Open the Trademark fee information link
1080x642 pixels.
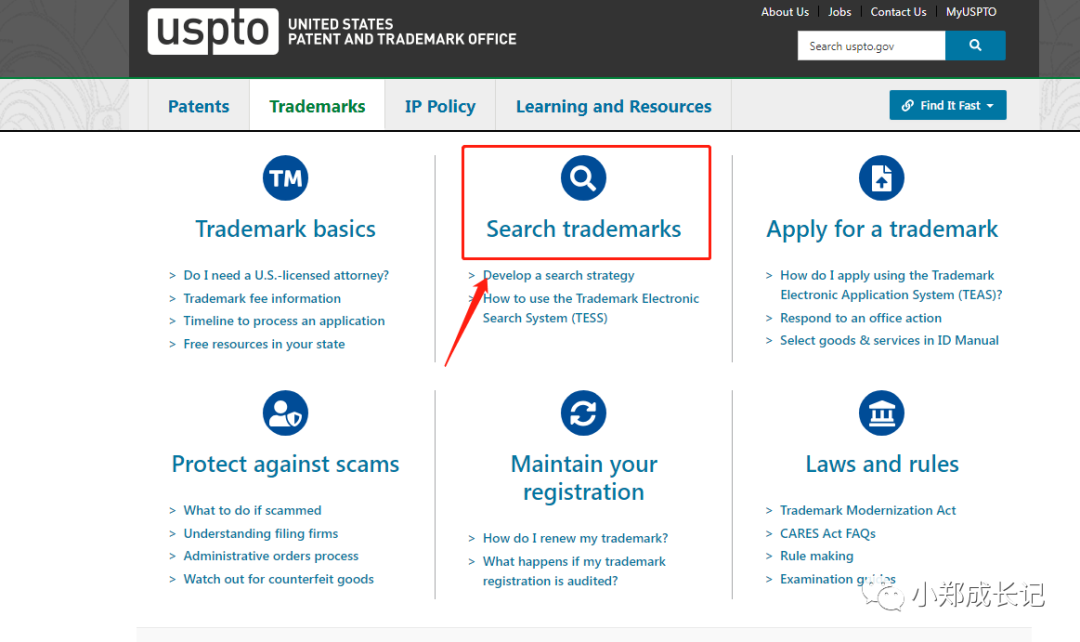(x=262, y=298)
